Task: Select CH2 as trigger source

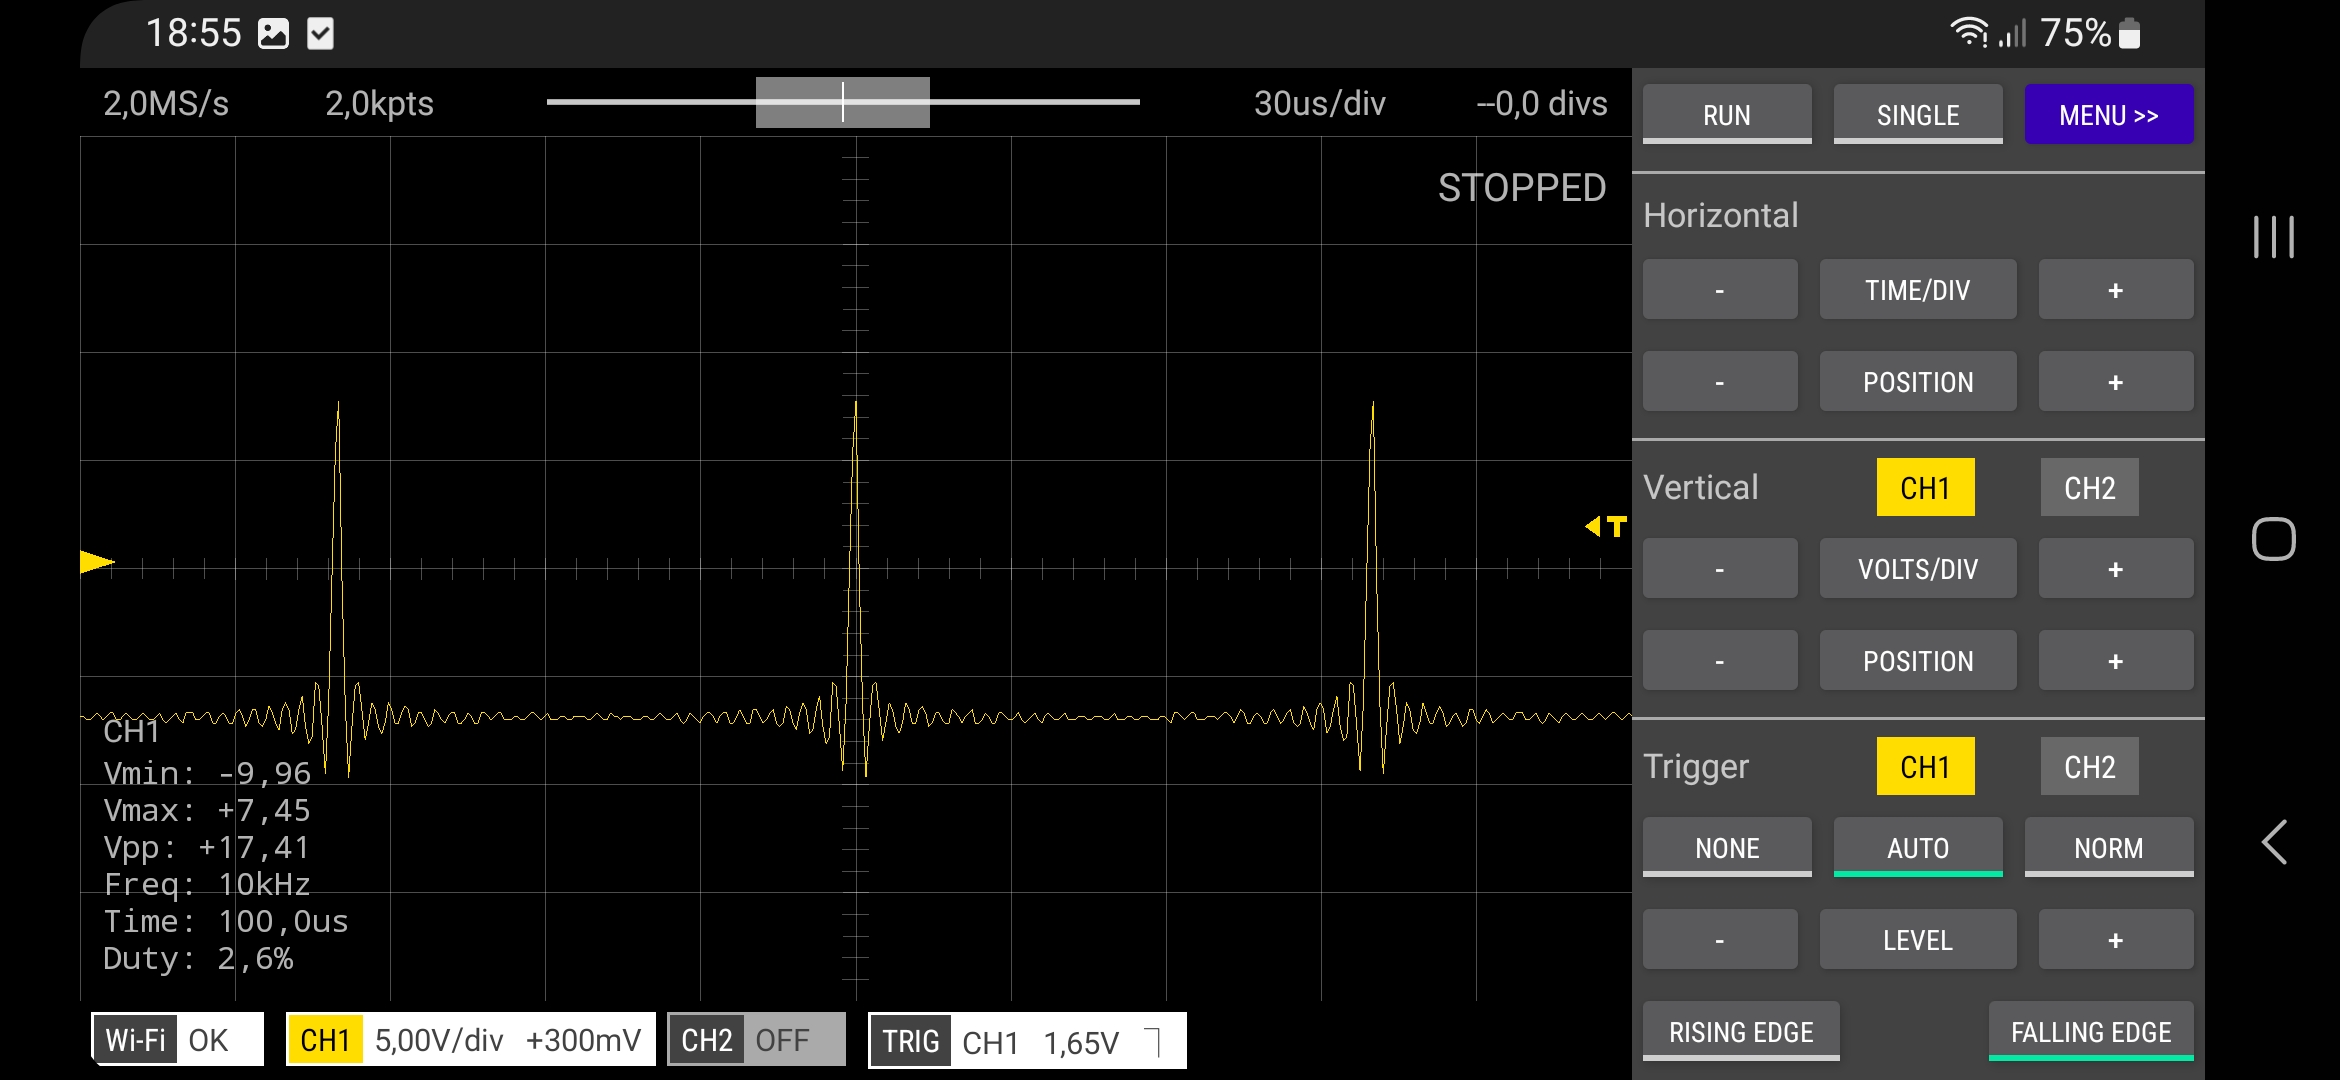Action: [2089, 766]
